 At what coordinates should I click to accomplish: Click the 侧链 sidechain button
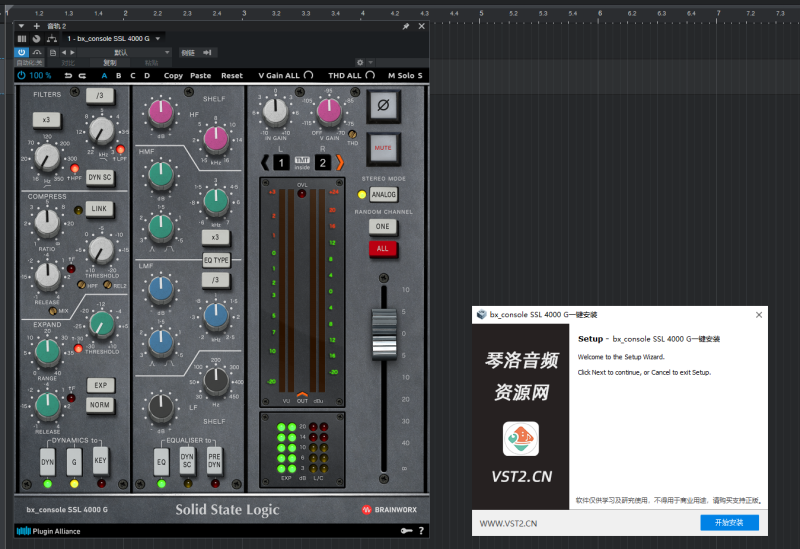[x=197, y=53]
